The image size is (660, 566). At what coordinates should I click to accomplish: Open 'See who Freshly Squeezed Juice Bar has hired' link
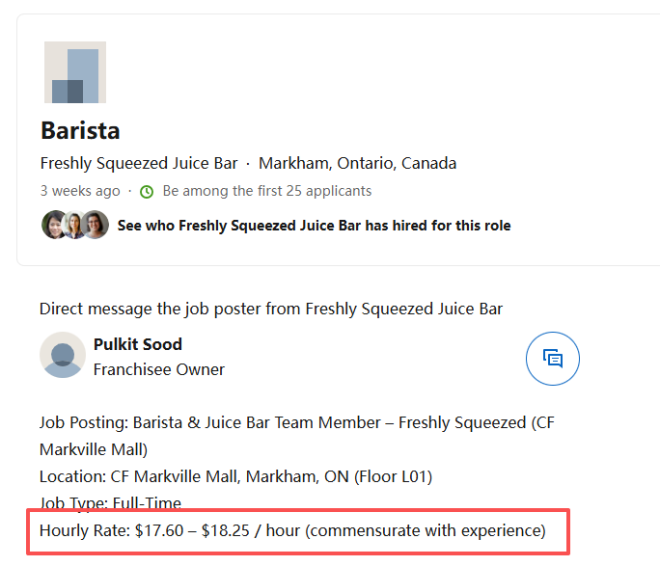click(314, 226)
